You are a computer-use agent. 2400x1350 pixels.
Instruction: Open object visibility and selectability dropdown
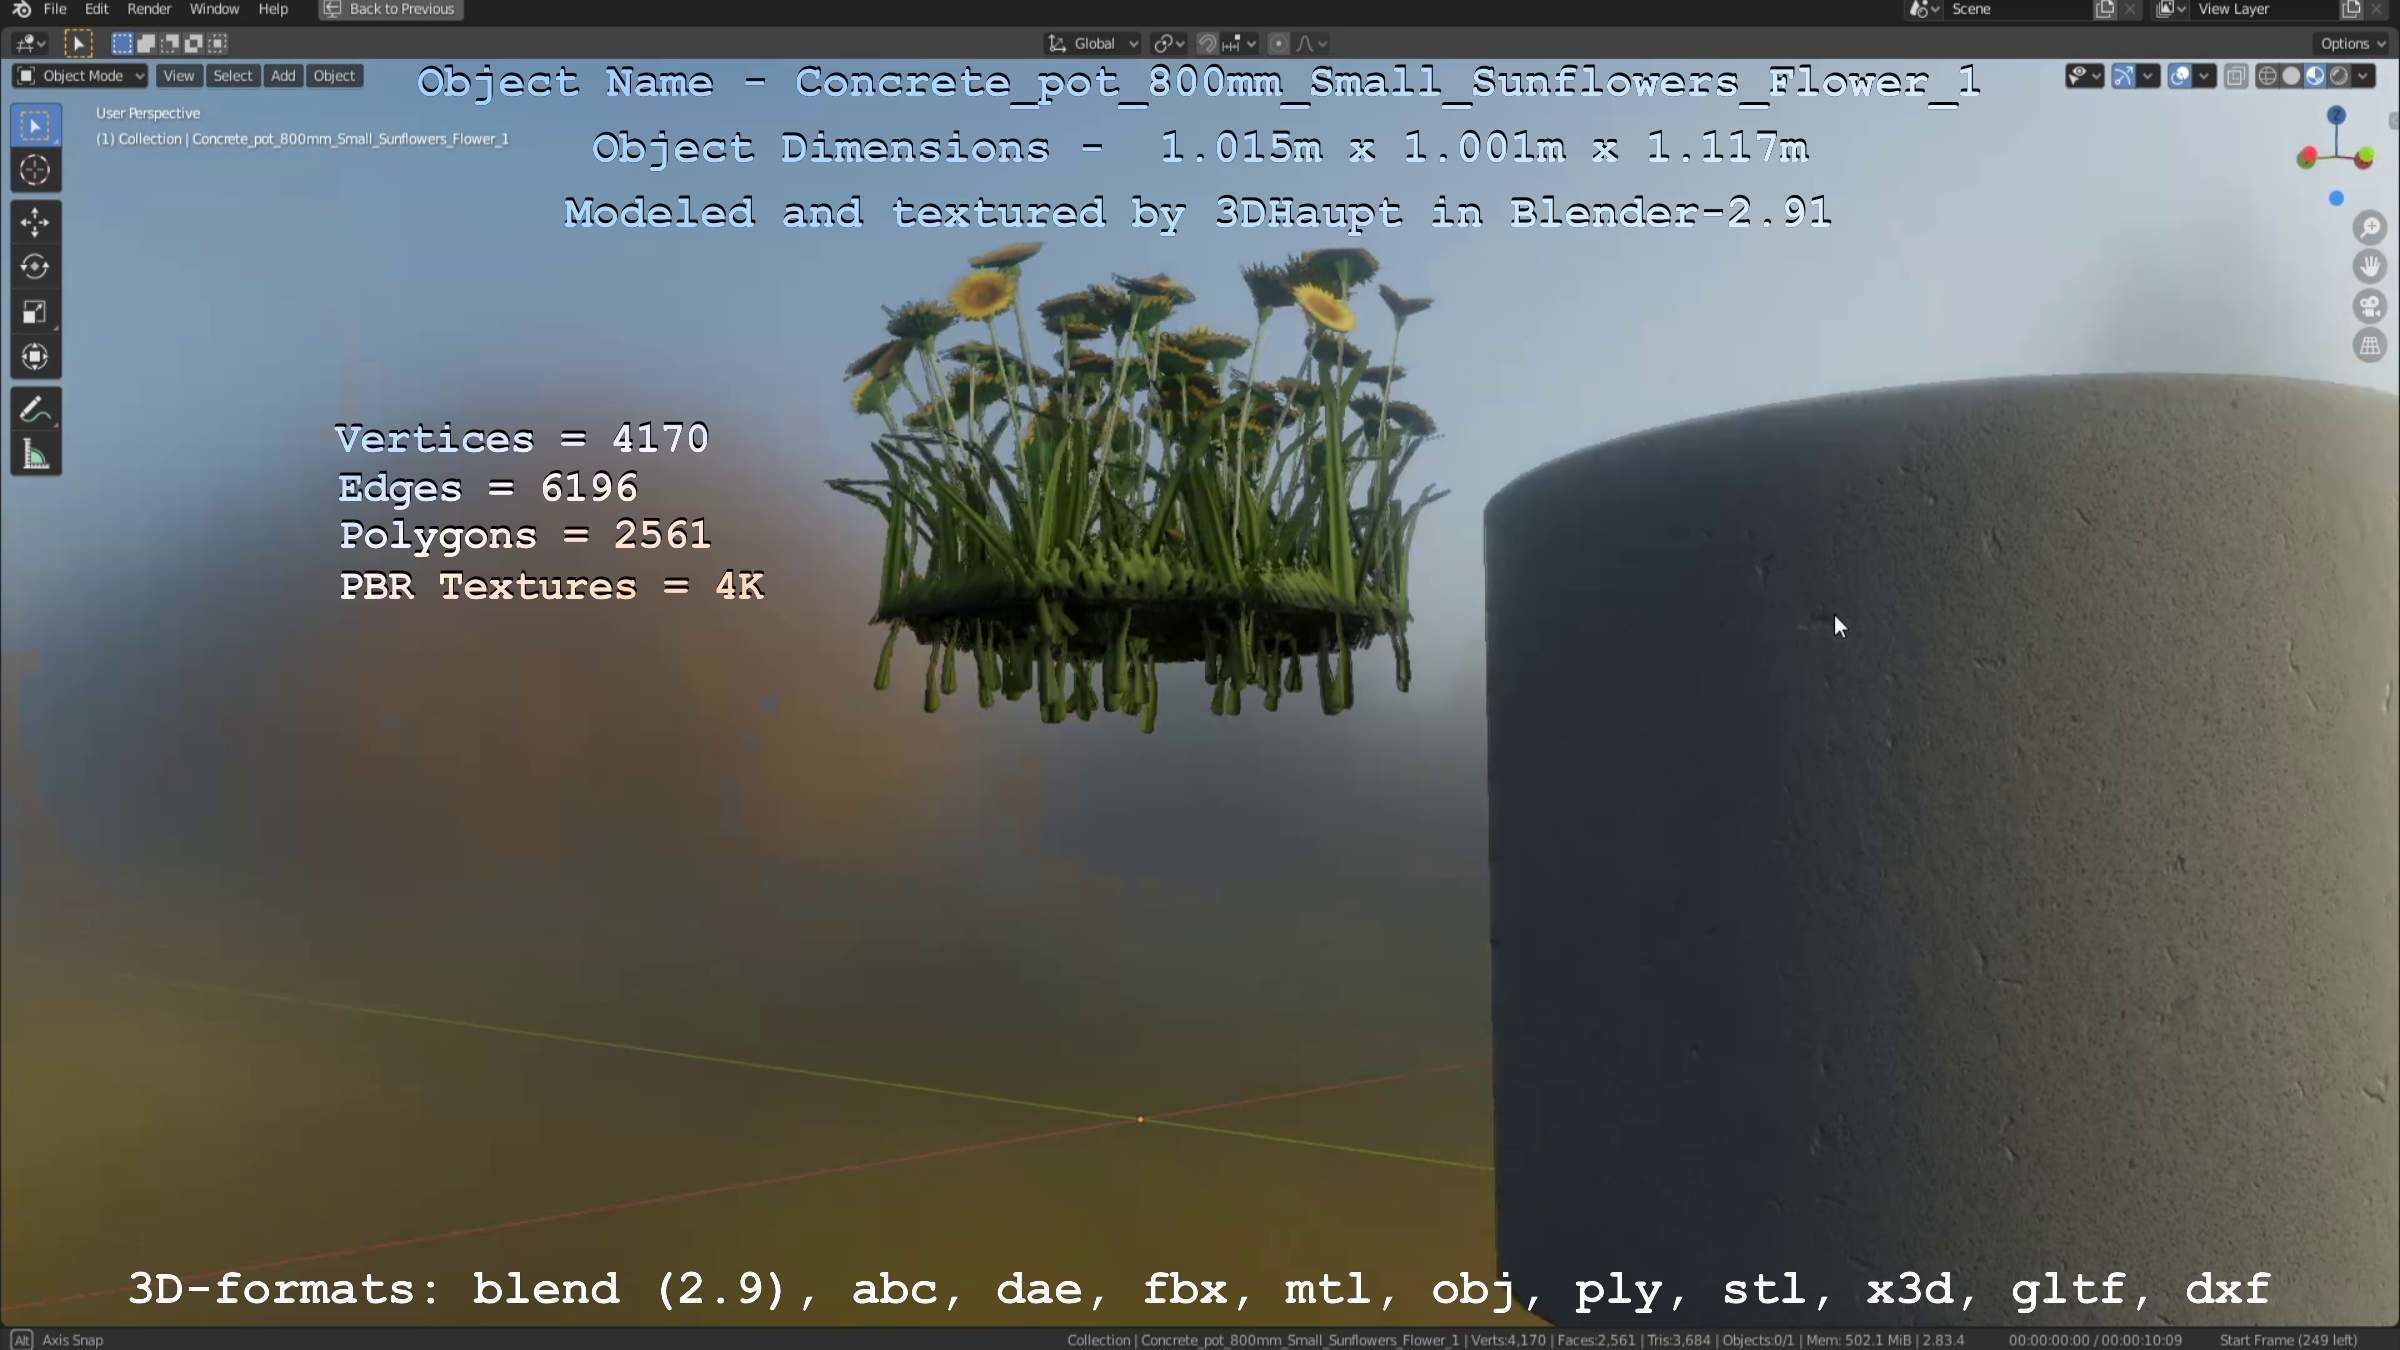click(2084, 76)
